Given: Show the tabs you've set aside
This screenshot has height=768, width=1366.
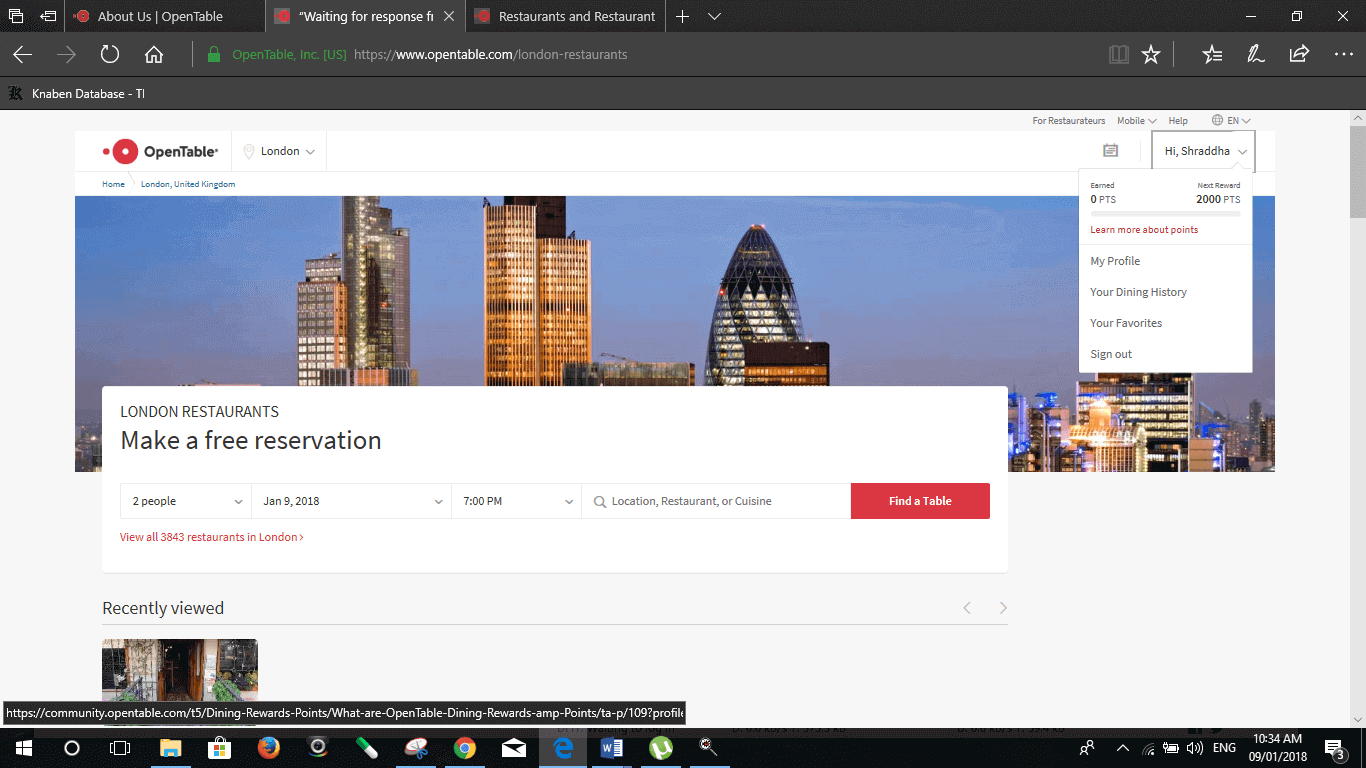Looking at the screenshot, I should [x=16, y=16].
